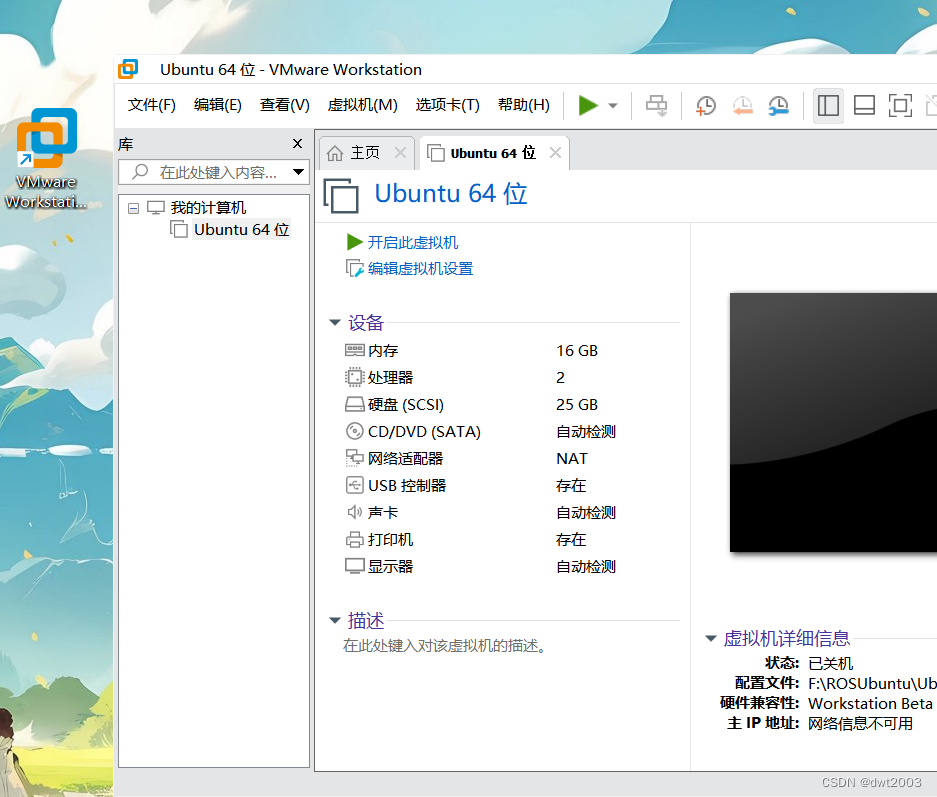Open the 文件(F) menu
This screenshot has height=797, width=937.
152,105
